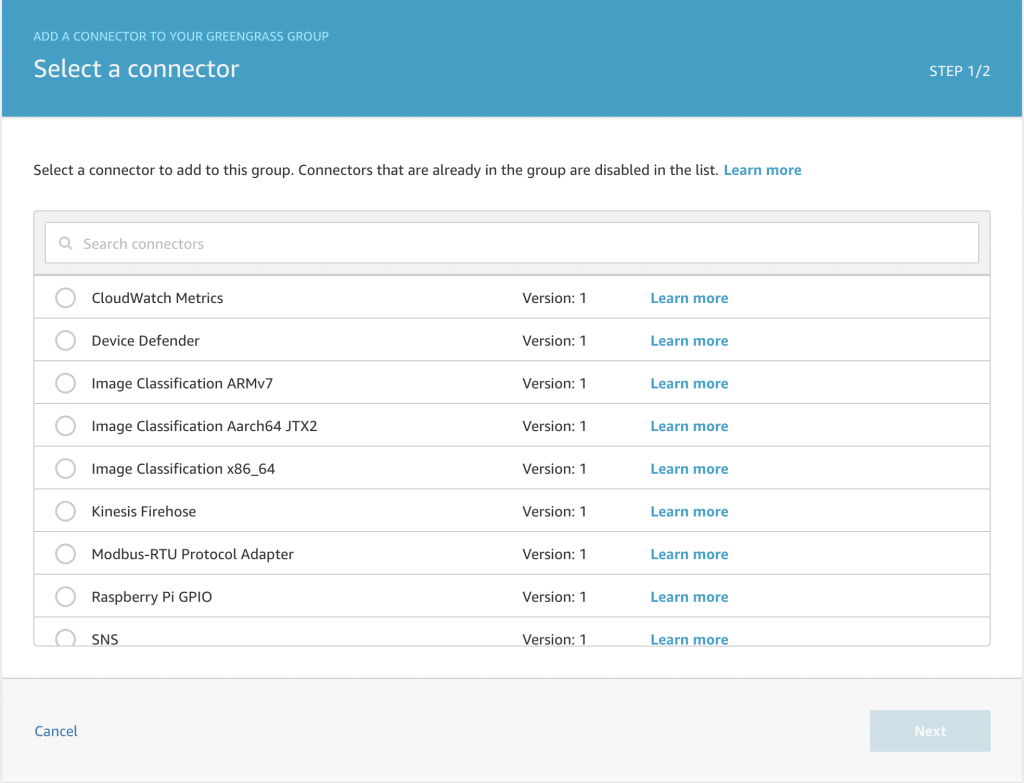Screen dimensions: 1024x783
Task: Open Learn more for Image Classification x86_64
Action: click(x=689, y=469)
